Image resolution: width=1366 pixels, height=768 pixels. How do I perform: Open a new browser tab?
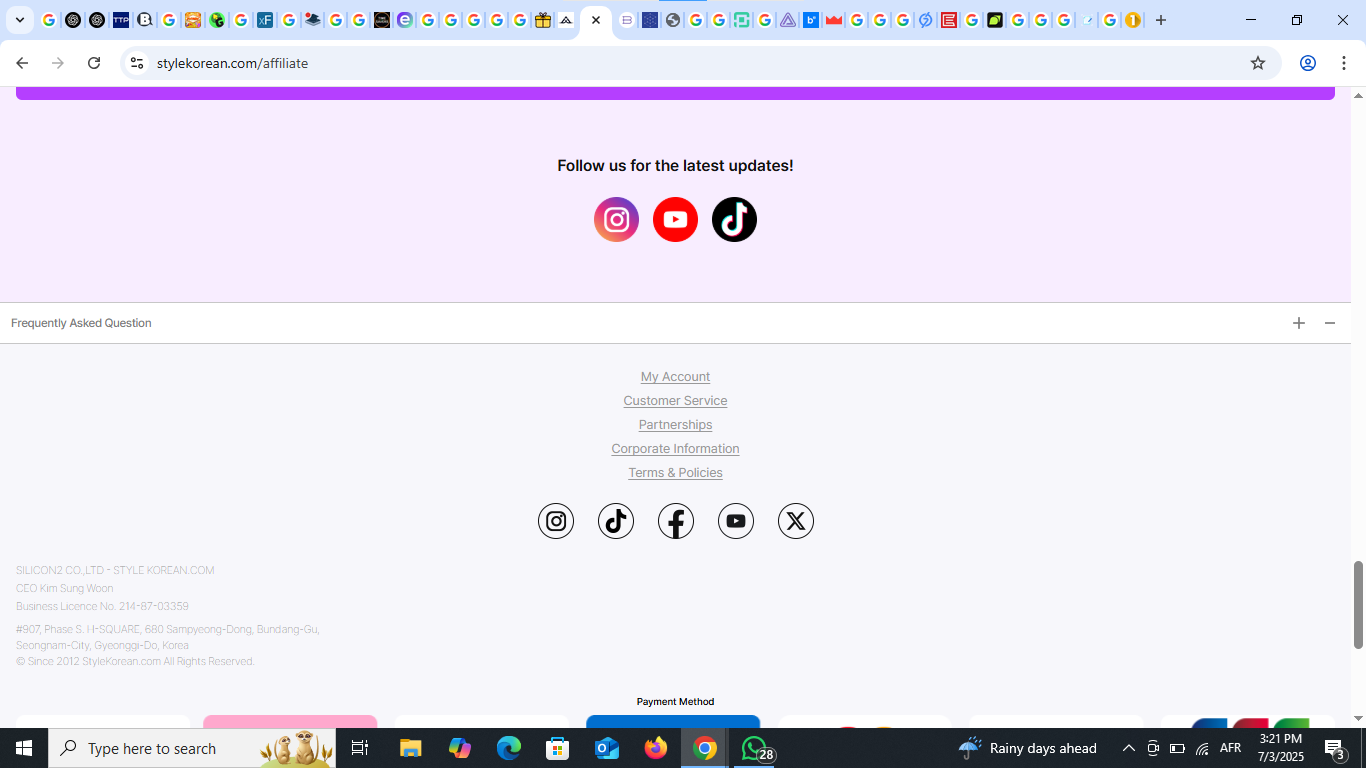click(x=1161, y=20)
